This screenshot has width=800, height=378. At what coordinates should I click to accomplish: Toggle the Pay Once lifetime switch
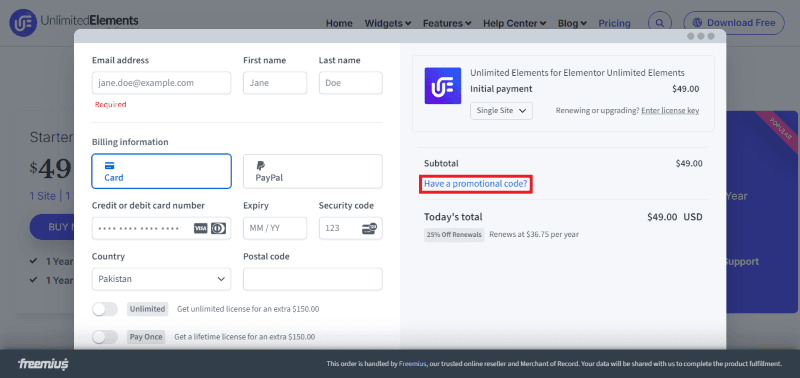(105, 337)
